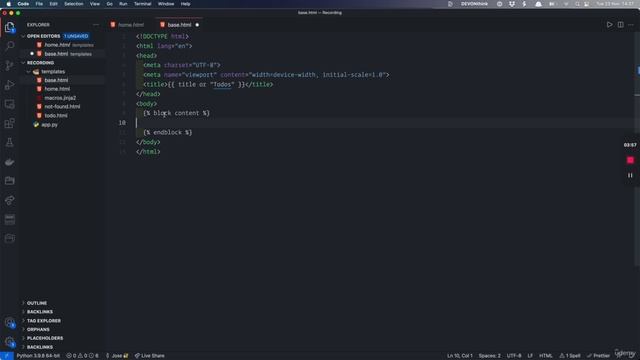Open not-found.html file
The image size is (640, 360).
[x=62, y=107]
